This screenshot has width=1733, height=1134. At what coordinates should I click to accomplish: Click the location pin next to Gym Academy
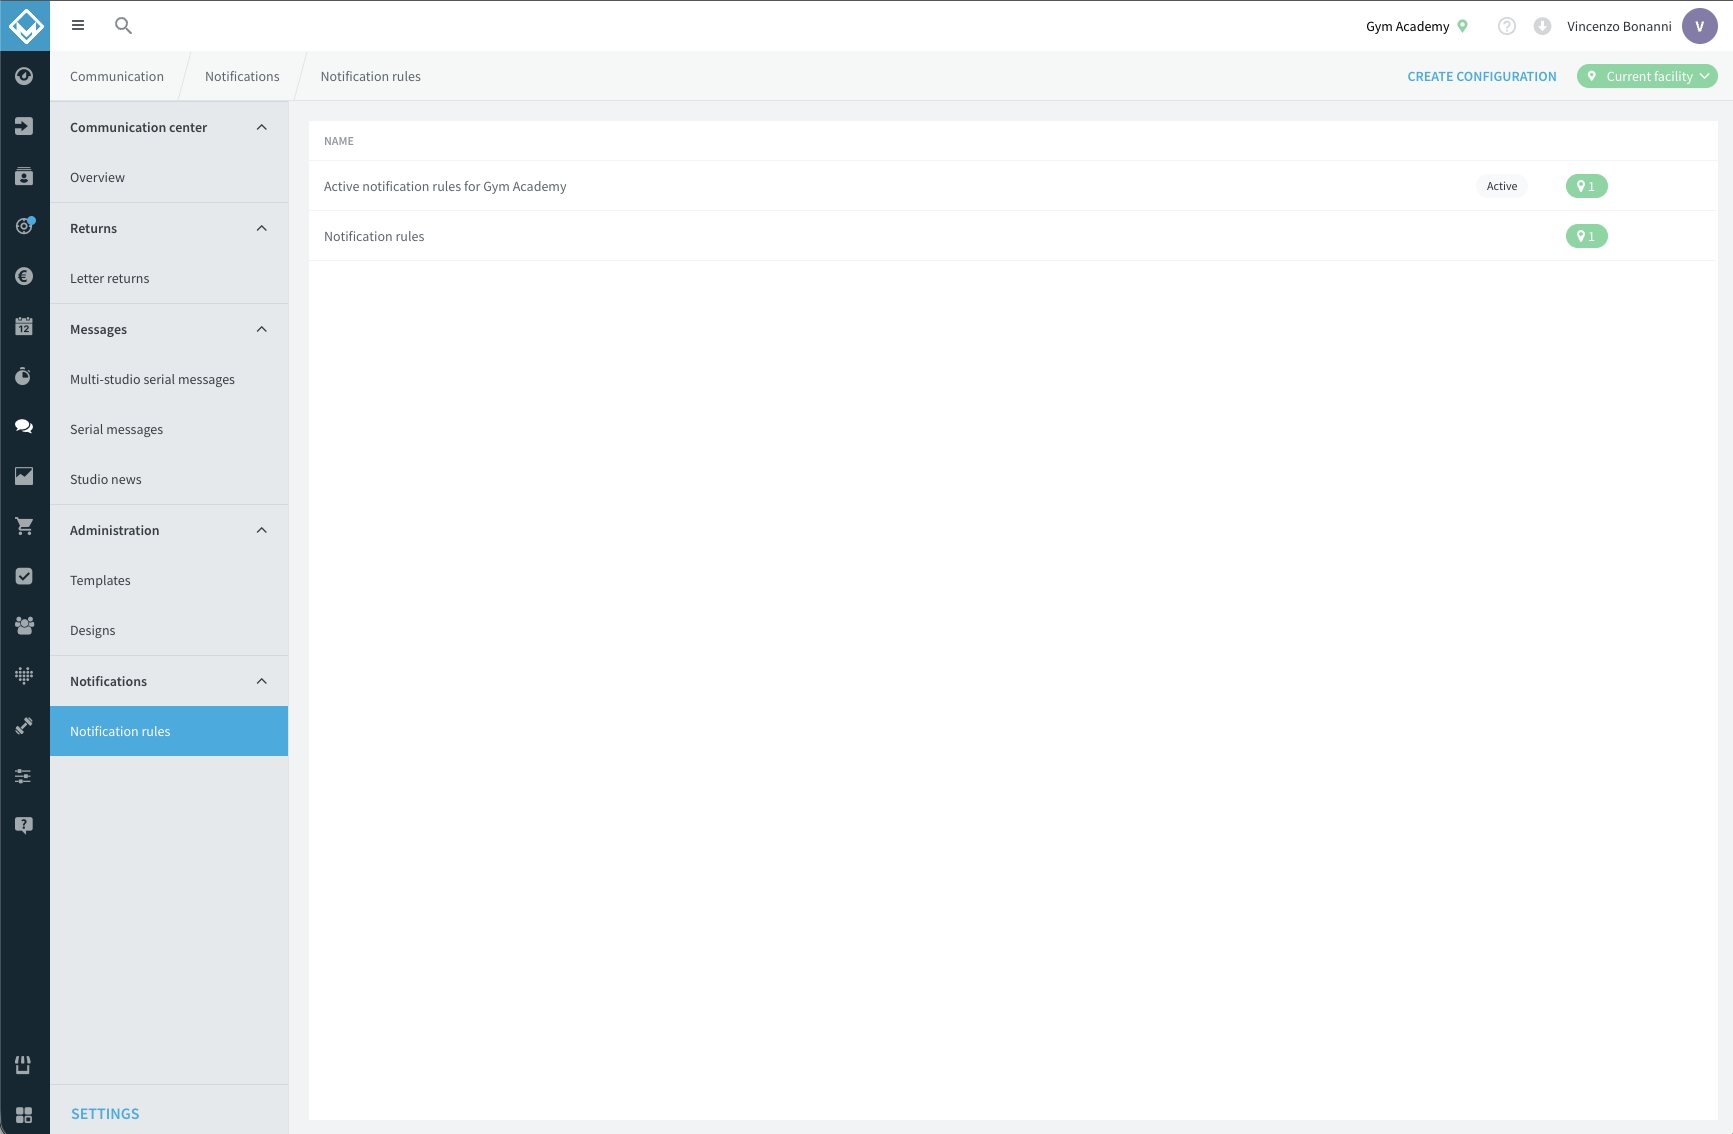(x=1463, y=26)
